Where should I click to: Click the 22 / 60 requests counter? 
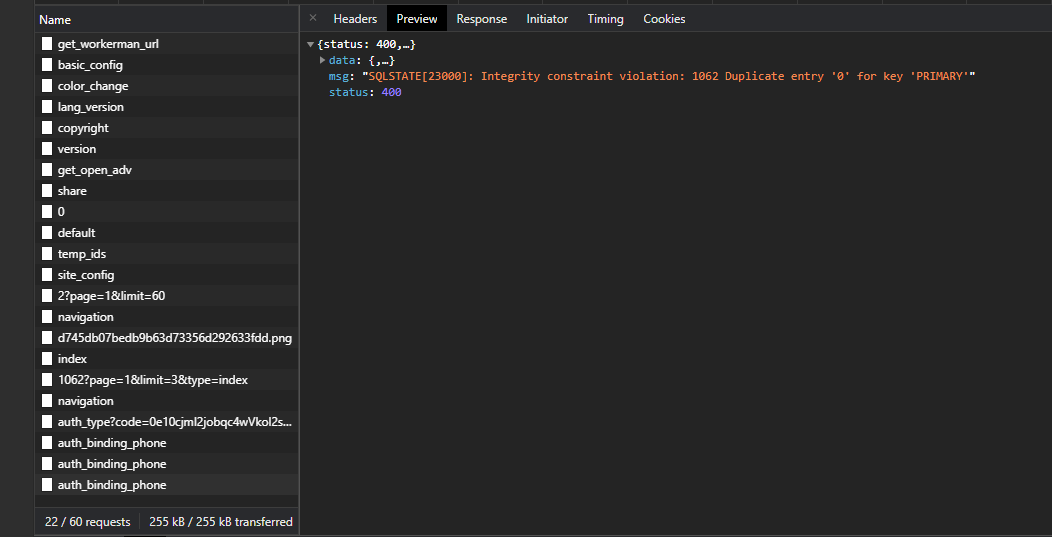pyautogui.click(x=87, y=522)
